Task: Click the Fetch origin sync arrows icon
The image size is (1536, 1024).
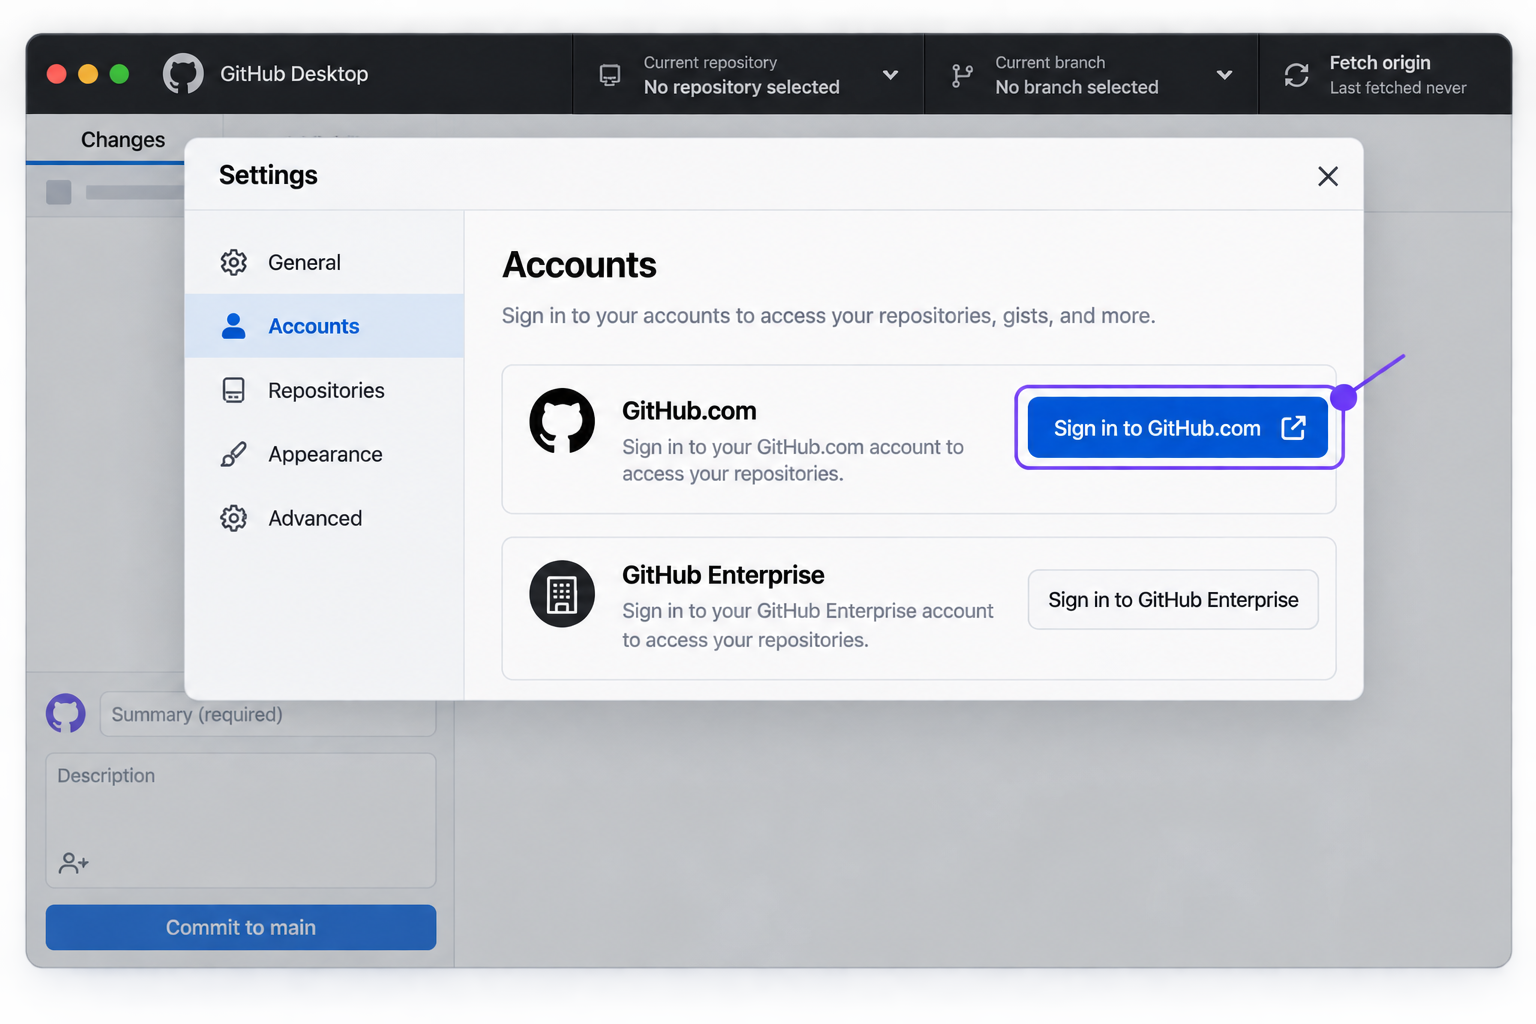Action: (x=1296, y=75)
